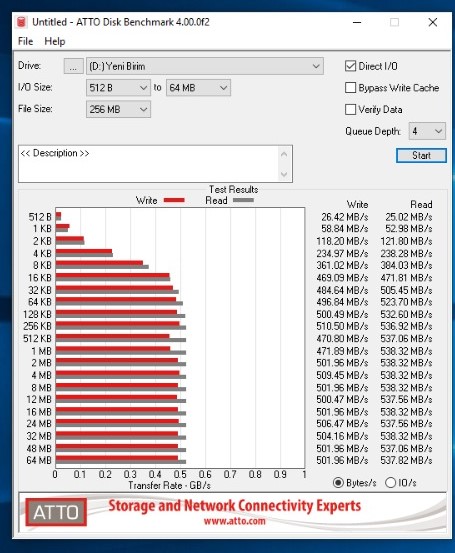The width and height of the screenshot is (455, 553).
Task: Click the read value 25.02 MB/s
Action: pyautogui.click(x=408, y=217)
